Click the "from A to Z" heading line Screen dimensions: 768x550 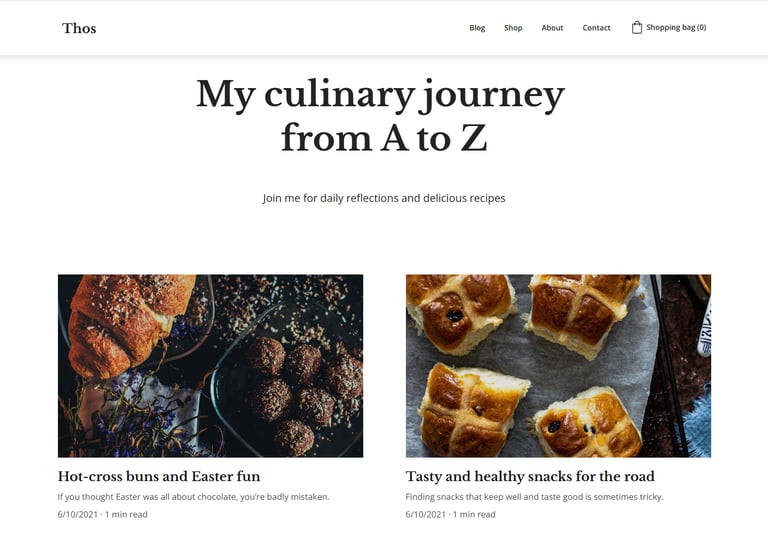[x=384, y=139]
